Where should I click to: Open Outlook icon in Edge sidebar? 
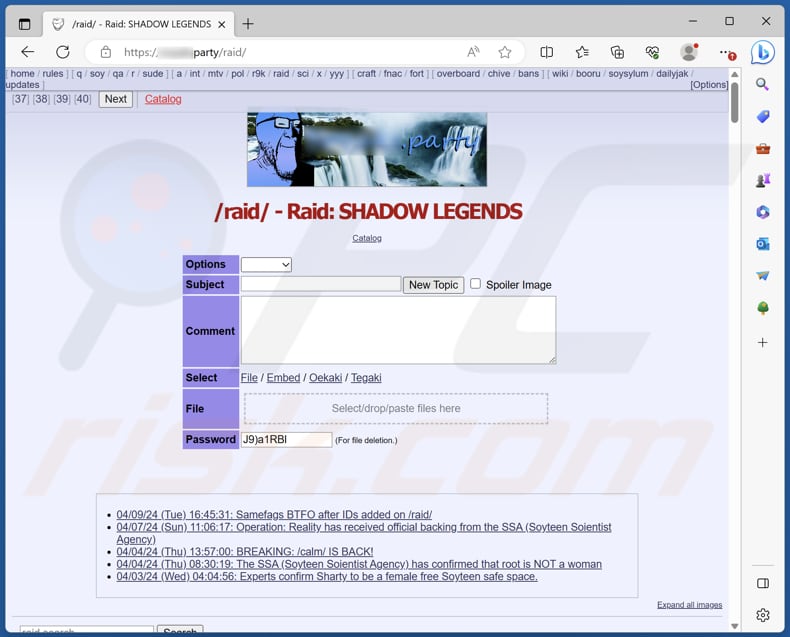click(763, 243)
